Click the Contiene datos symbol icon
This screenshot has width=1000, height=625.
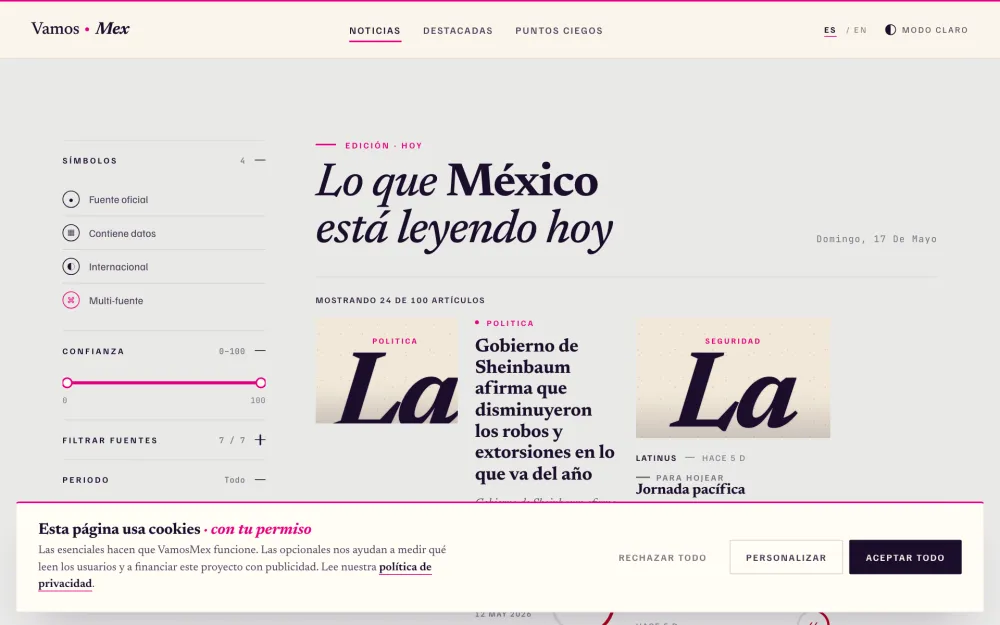pyautogui.click(x=71, y=233)
